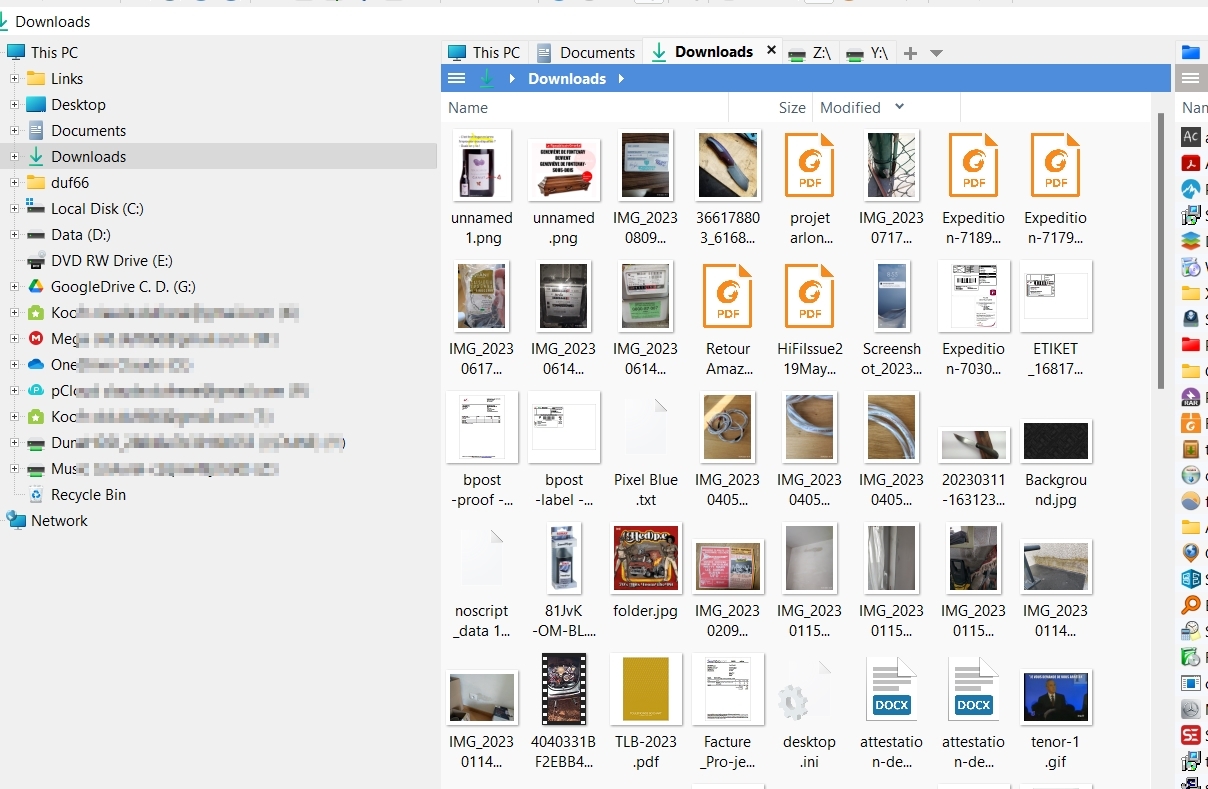Select the HiFiIssue219May PDF icon
This screenshot has width=1208, height=789.
pyautogui.click(x=810, y=297)
